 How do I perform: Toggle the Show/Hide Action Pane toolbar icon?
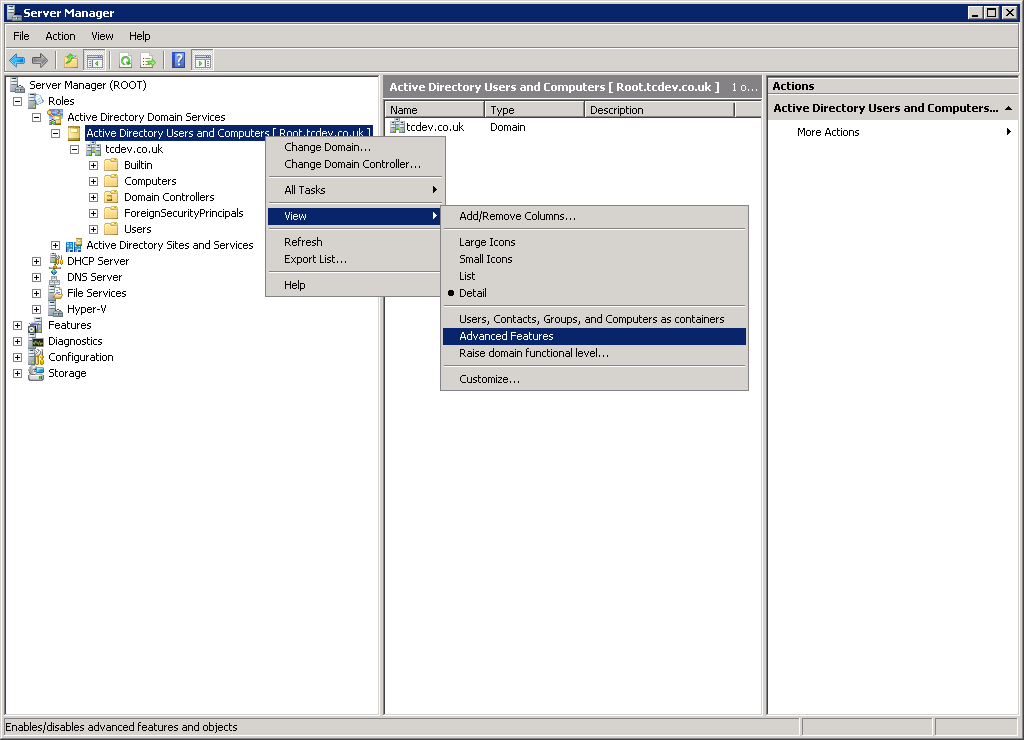[x=202, y=61]
